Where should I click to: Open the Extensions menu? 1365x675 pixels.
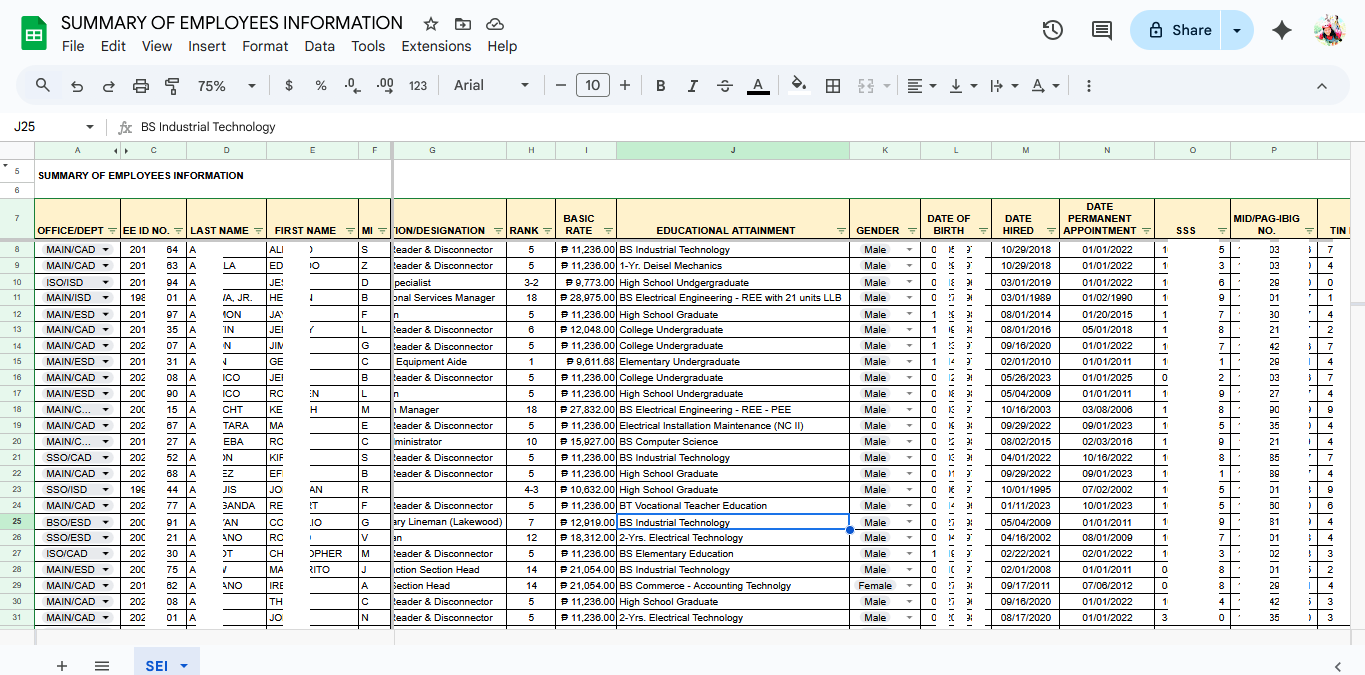pyautogui.click(x=436, y=46)
